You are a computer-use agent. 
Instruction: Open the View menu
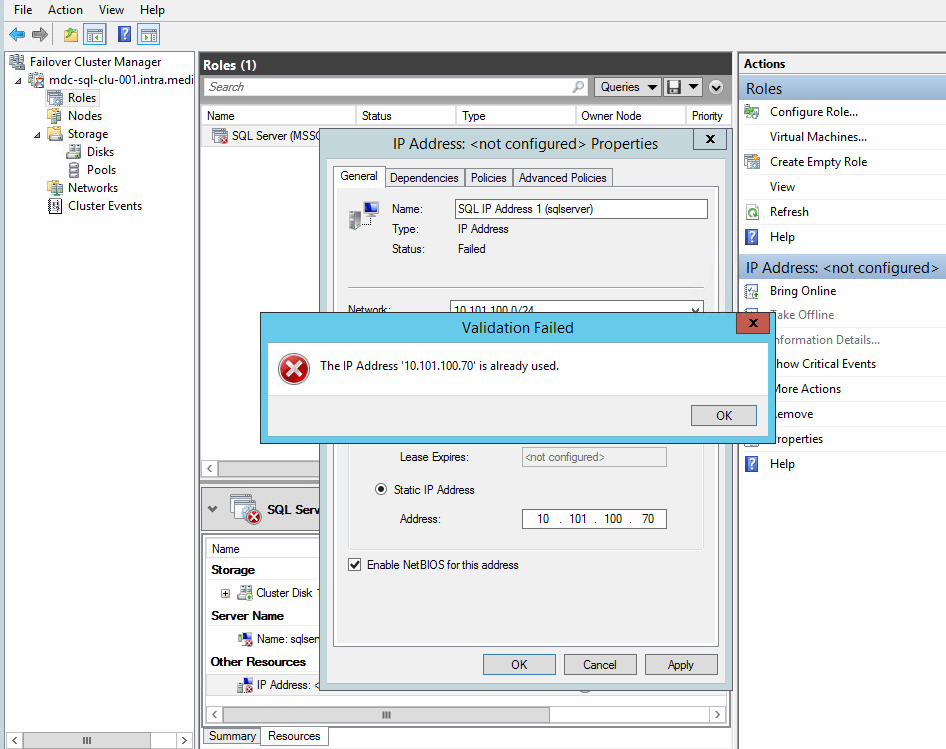(111, 10)
